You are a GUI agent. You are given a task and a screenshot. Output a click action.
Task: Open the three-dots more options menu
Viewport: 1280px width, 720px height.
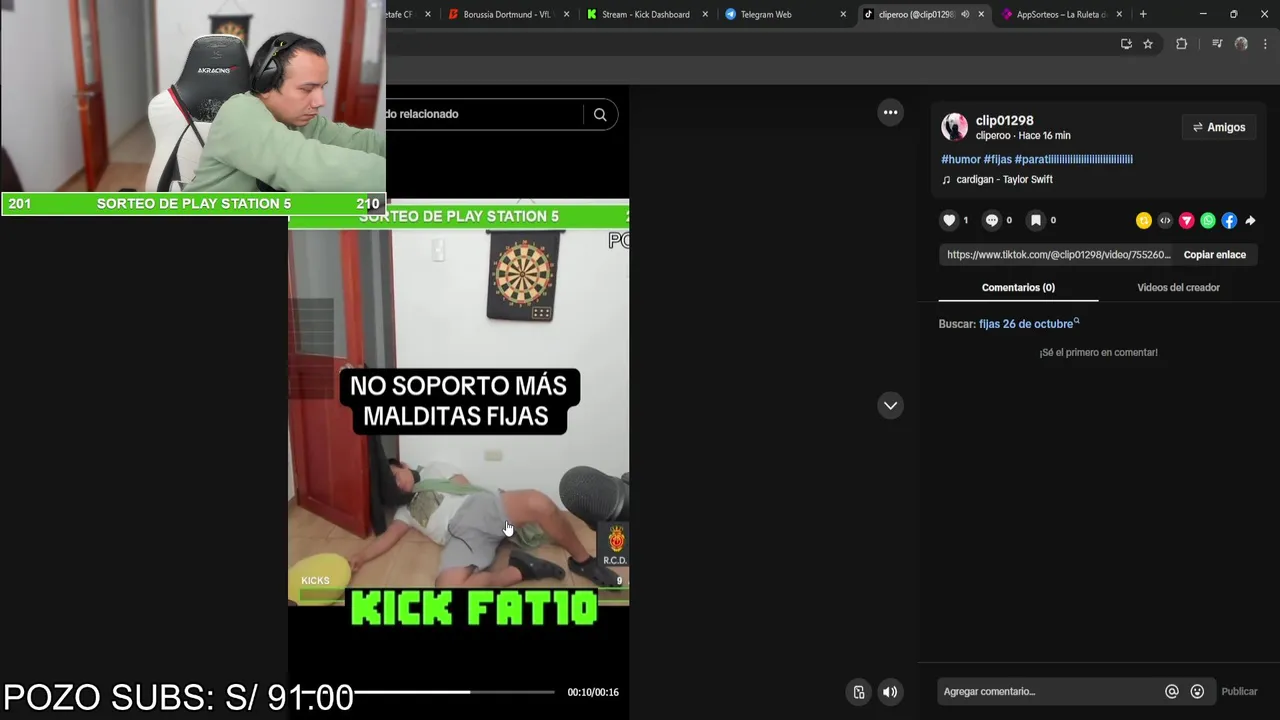coord(890,112)
